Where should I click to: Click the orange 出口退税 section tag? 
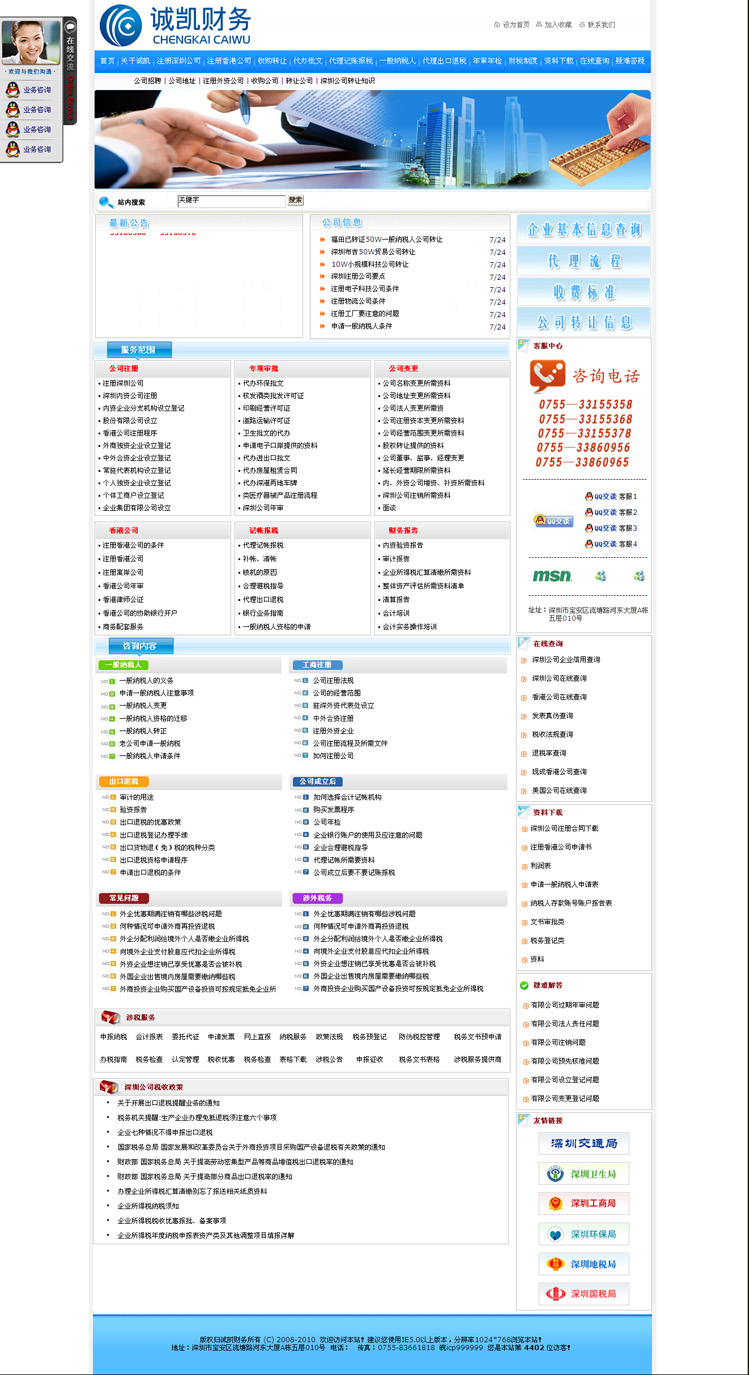click(123, 782)
